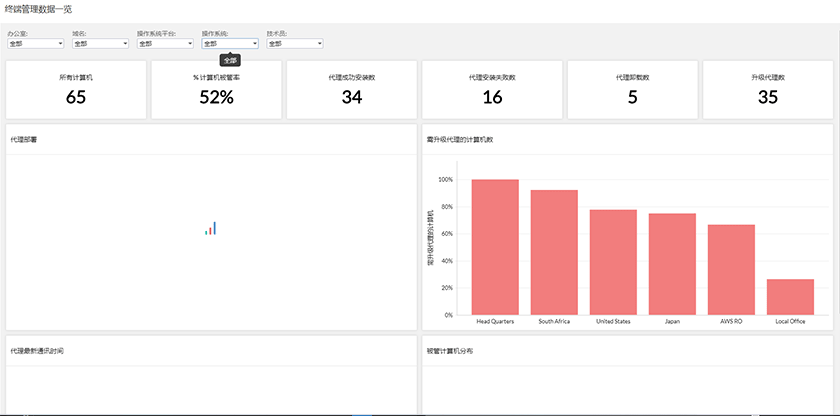Open the 办公室 filter dropdown
The image size is (840, 417).
click(x=35, y=44)
